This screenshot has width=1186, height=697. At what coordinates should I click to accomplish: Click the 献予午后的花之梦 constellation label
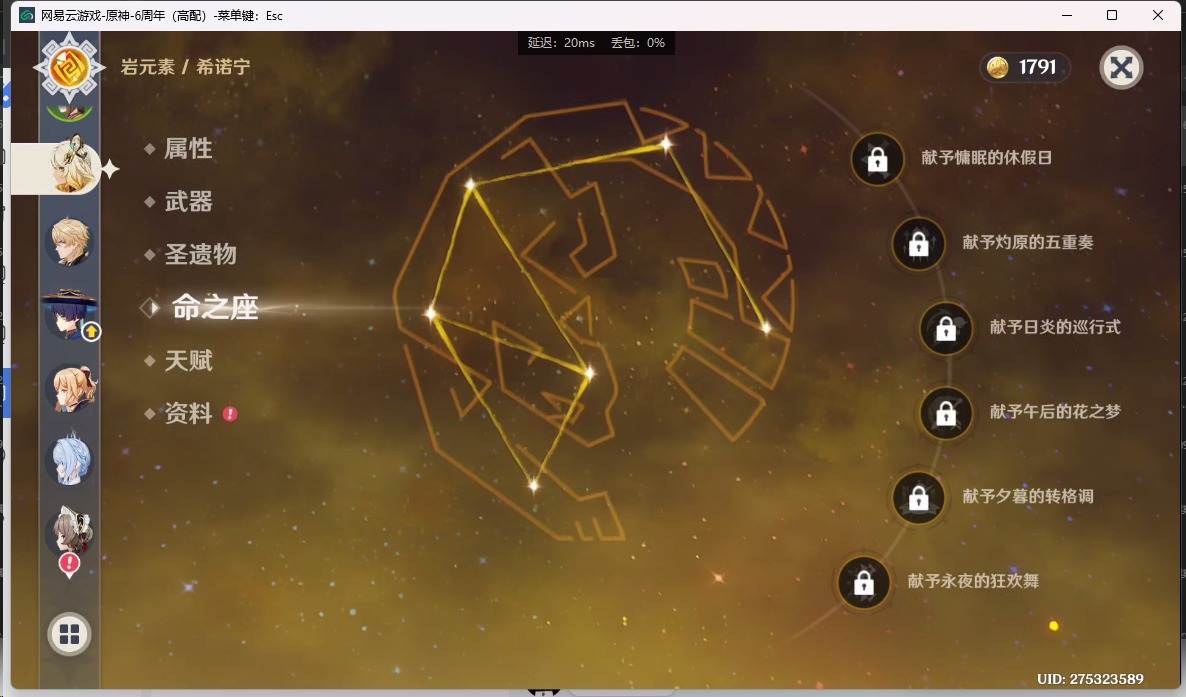coord(1055,412)
